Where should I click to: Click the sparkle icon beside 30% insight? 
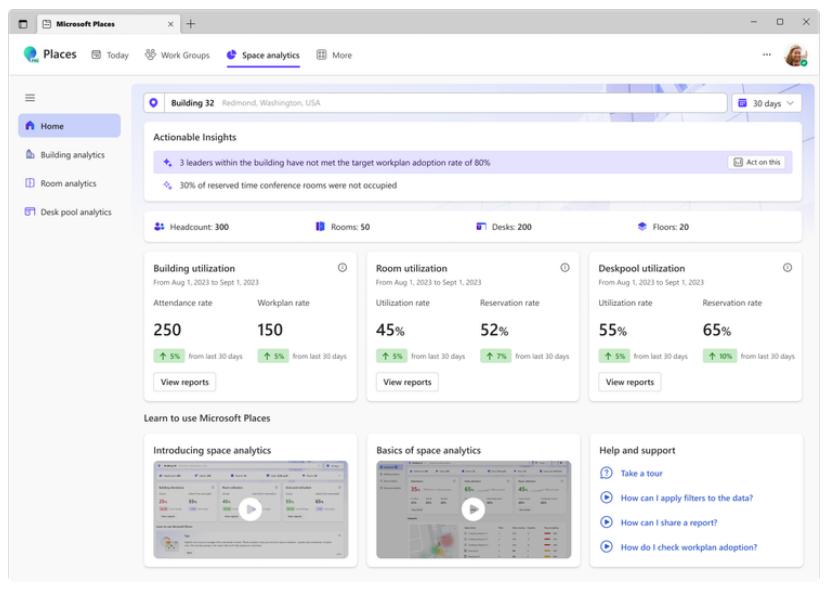(x=168, y=185)
